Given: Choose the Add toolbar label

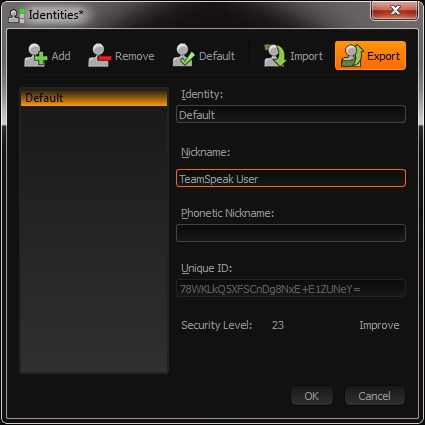Looking at the screenshot, I should [x=61, y=56].
